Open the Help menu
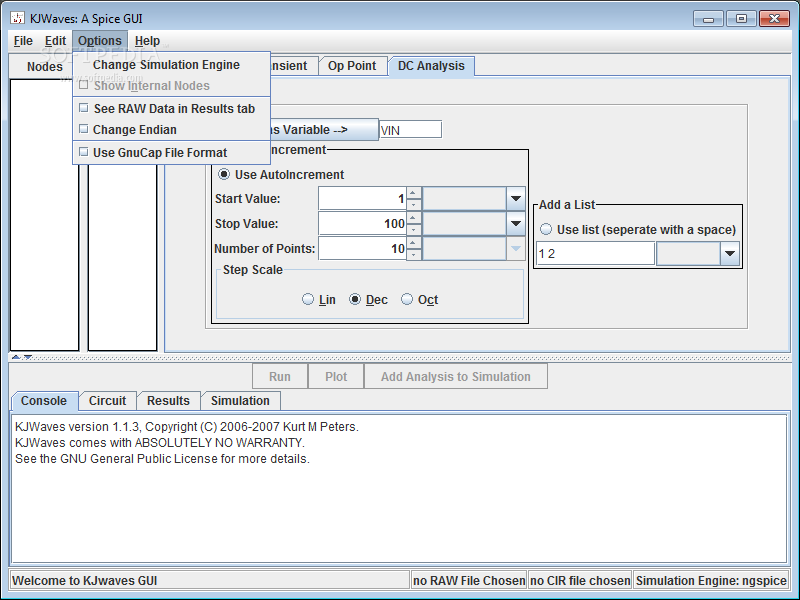Image resolution: width=800 pixels, height=600 pixels. point(147,41)
